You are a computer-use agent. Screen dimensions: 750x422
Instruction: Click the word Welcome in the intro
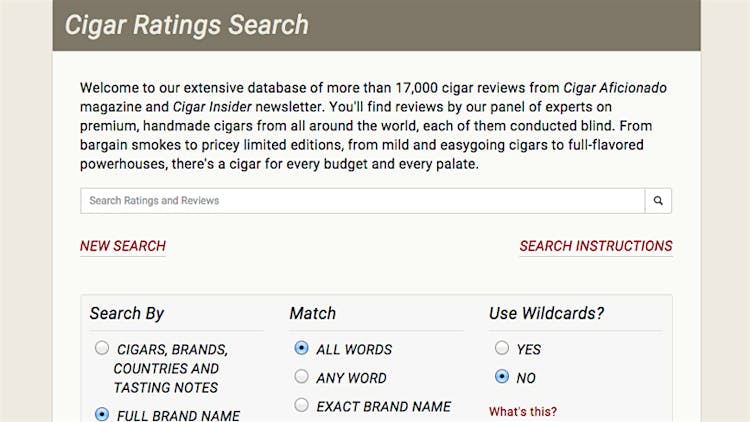(111, 88)
